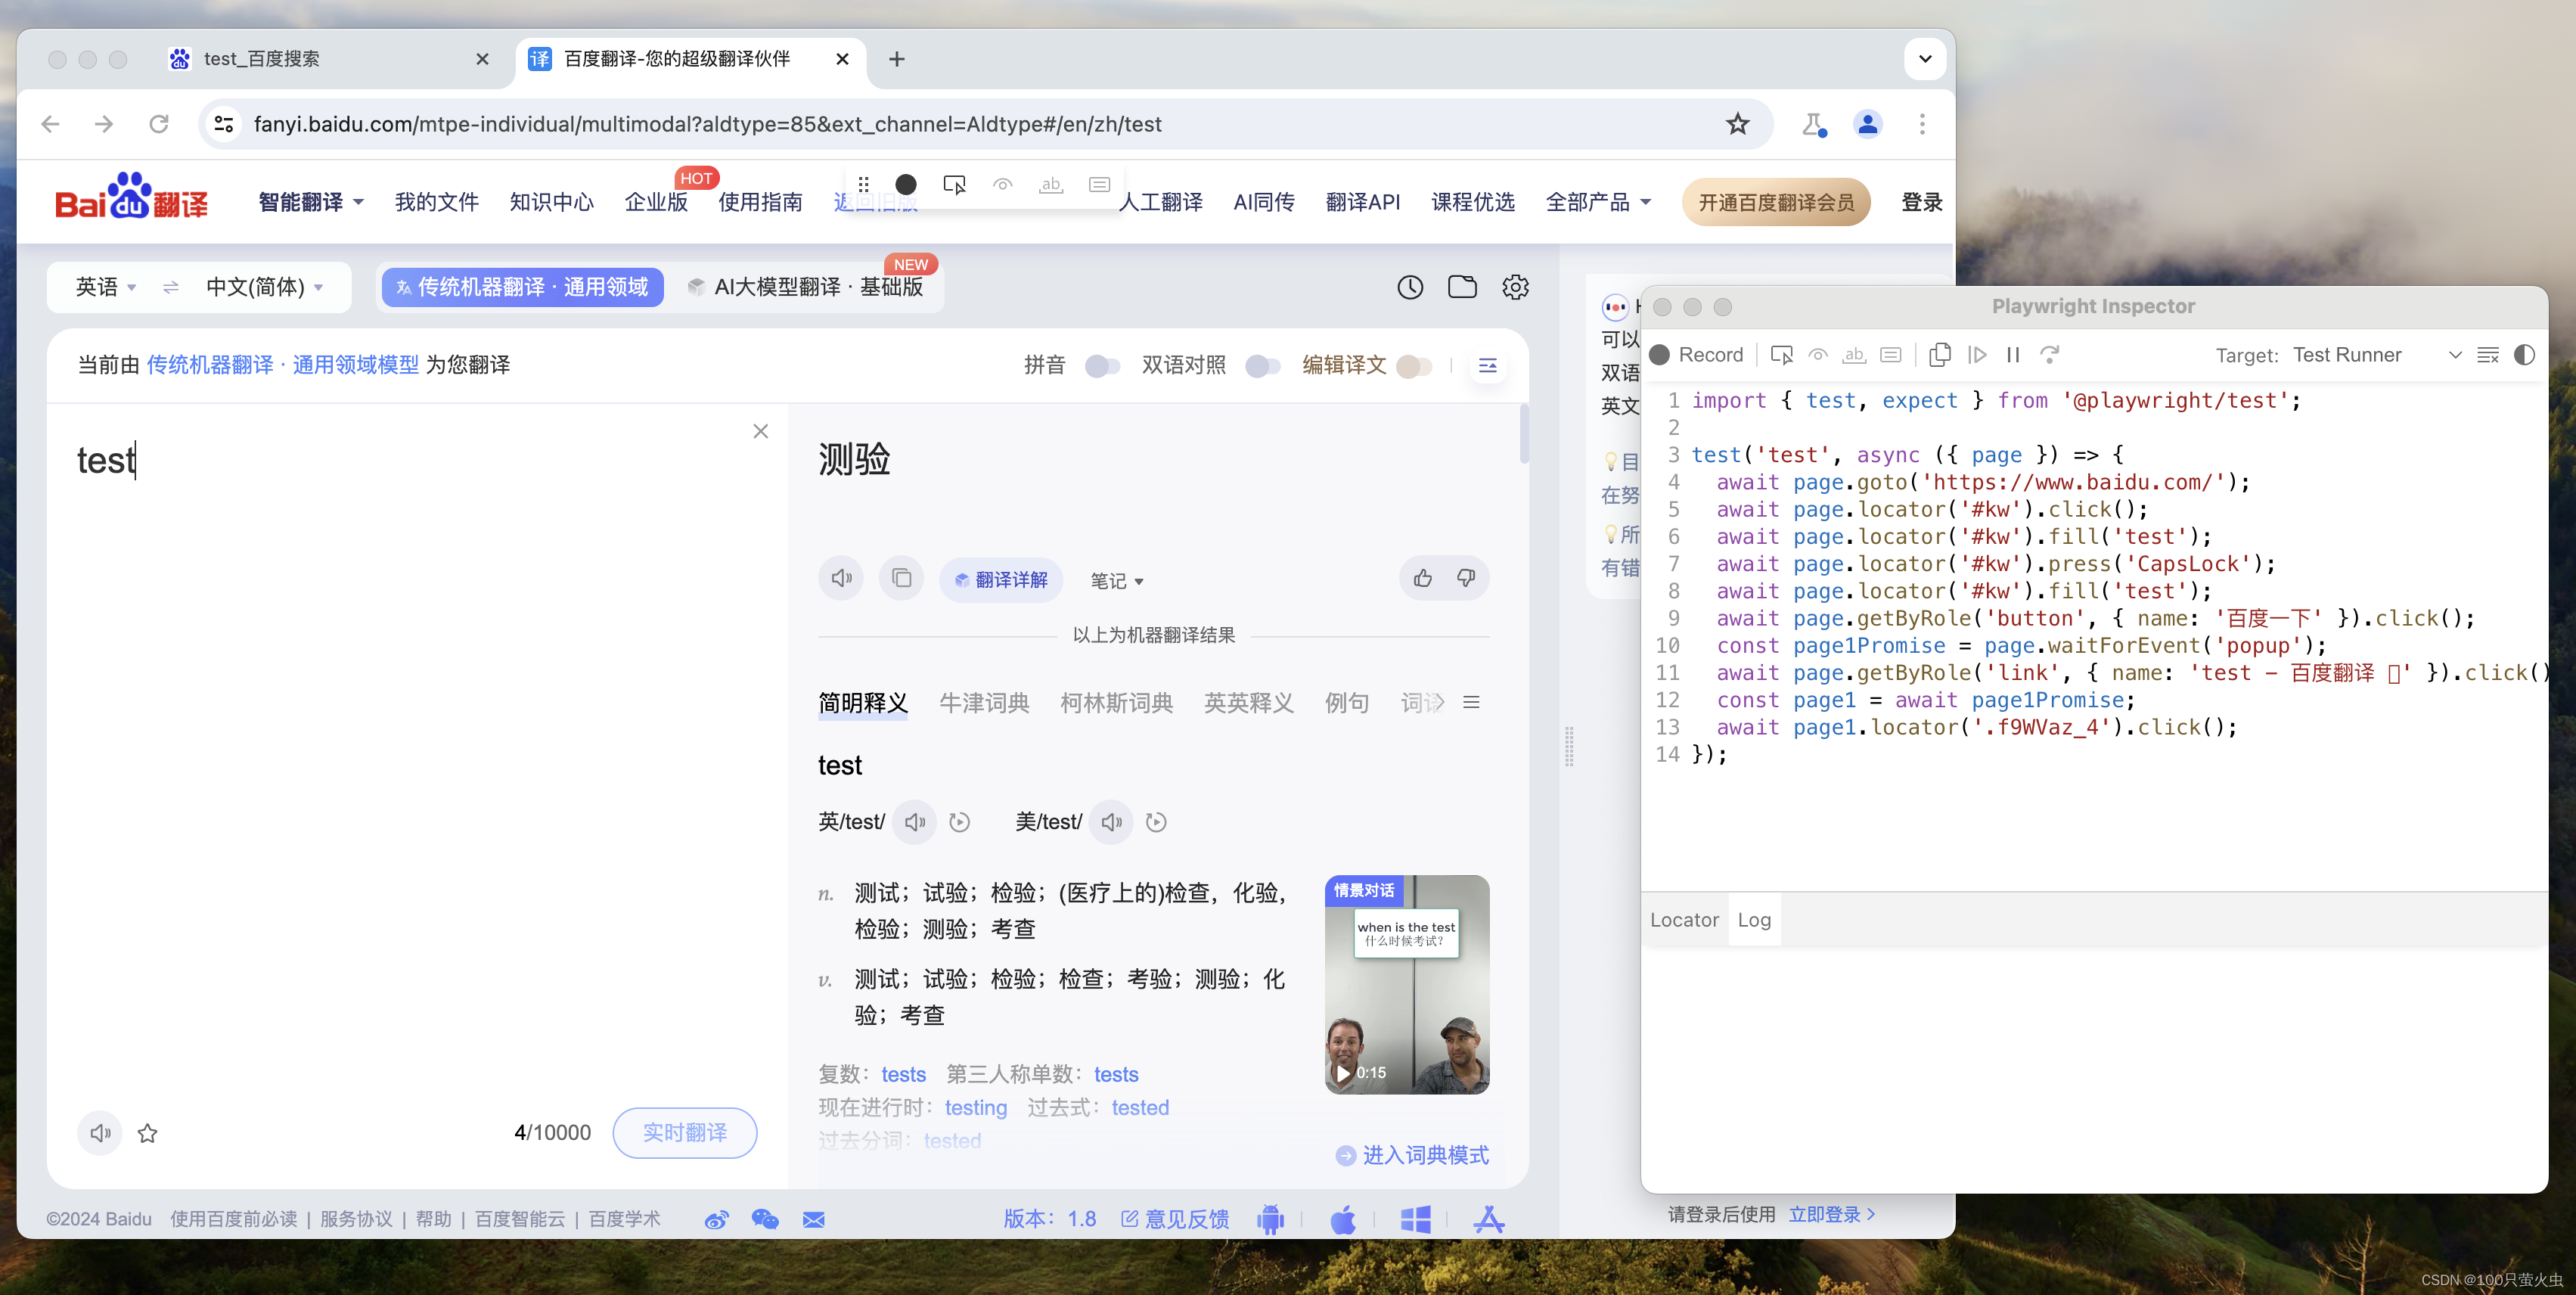Collapse the side panel toggle icon

(1487, 366)
